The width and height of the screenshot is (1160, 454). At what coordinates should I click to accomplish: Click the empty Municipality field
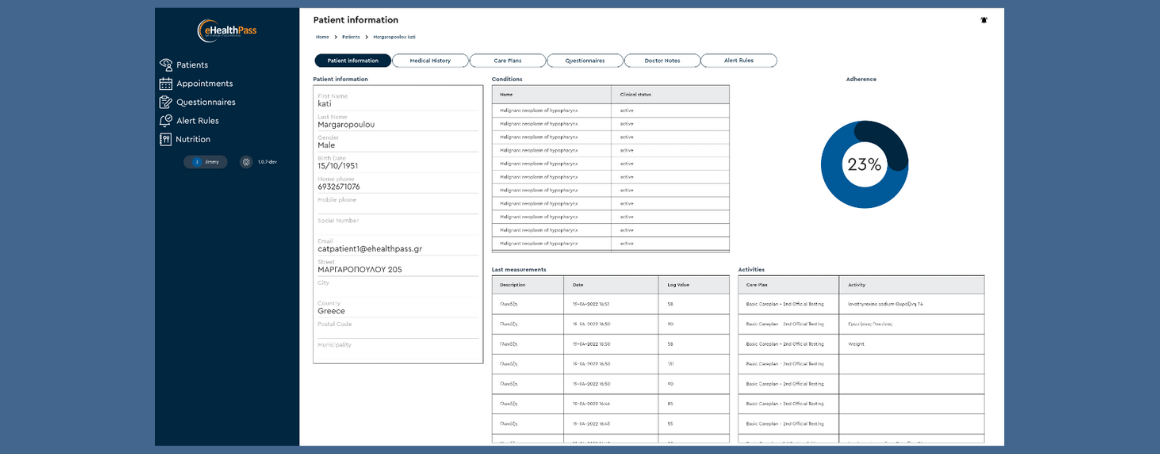click(398, 349)
